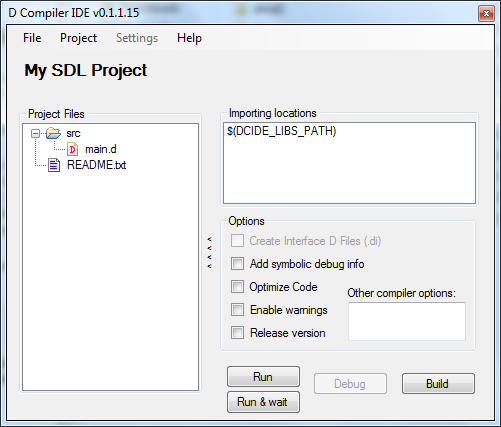The image size is (501, 427).
Task: Select main.d file label in tree
Action: pos(101,149)
